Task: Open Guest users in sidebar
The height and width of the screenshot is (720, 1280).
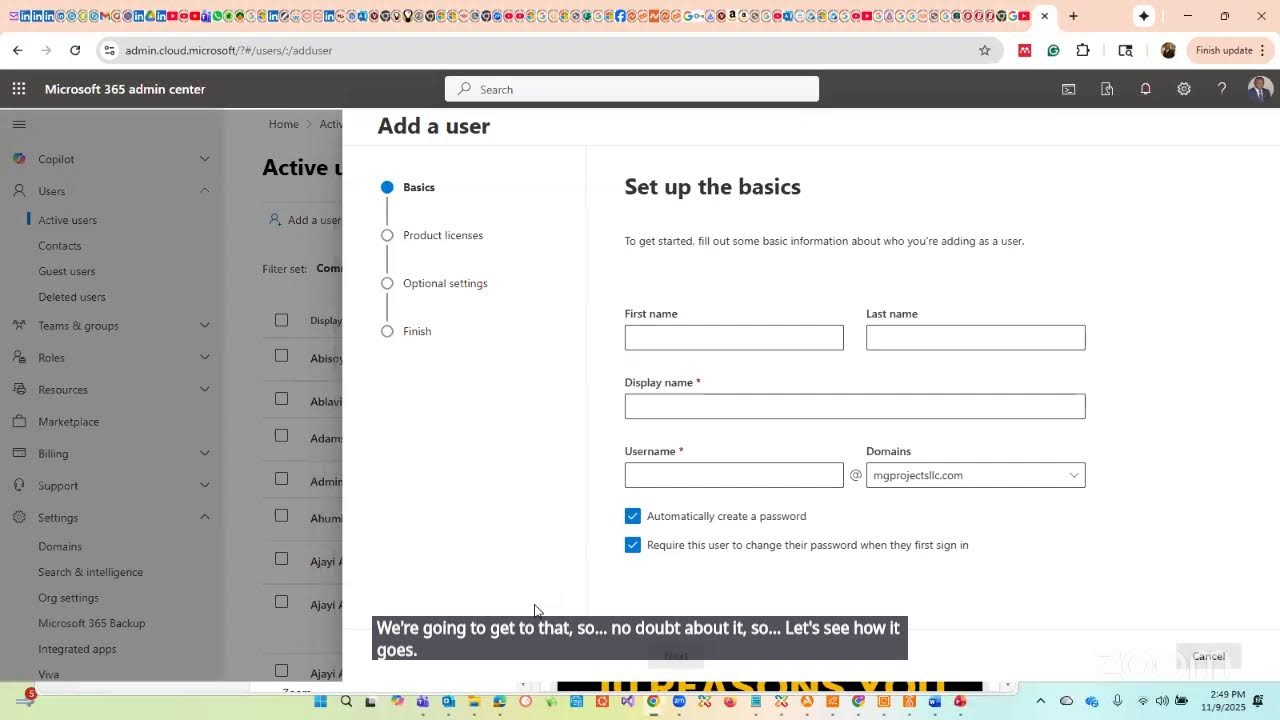Action: point(67,271)
